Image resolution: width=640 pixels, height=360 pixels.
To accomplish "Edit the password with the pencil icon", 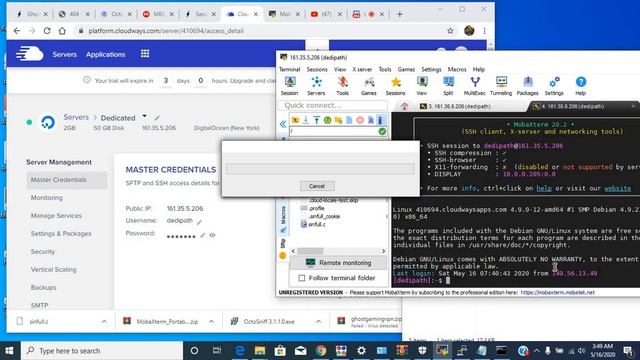I will (x=202, y=235).
